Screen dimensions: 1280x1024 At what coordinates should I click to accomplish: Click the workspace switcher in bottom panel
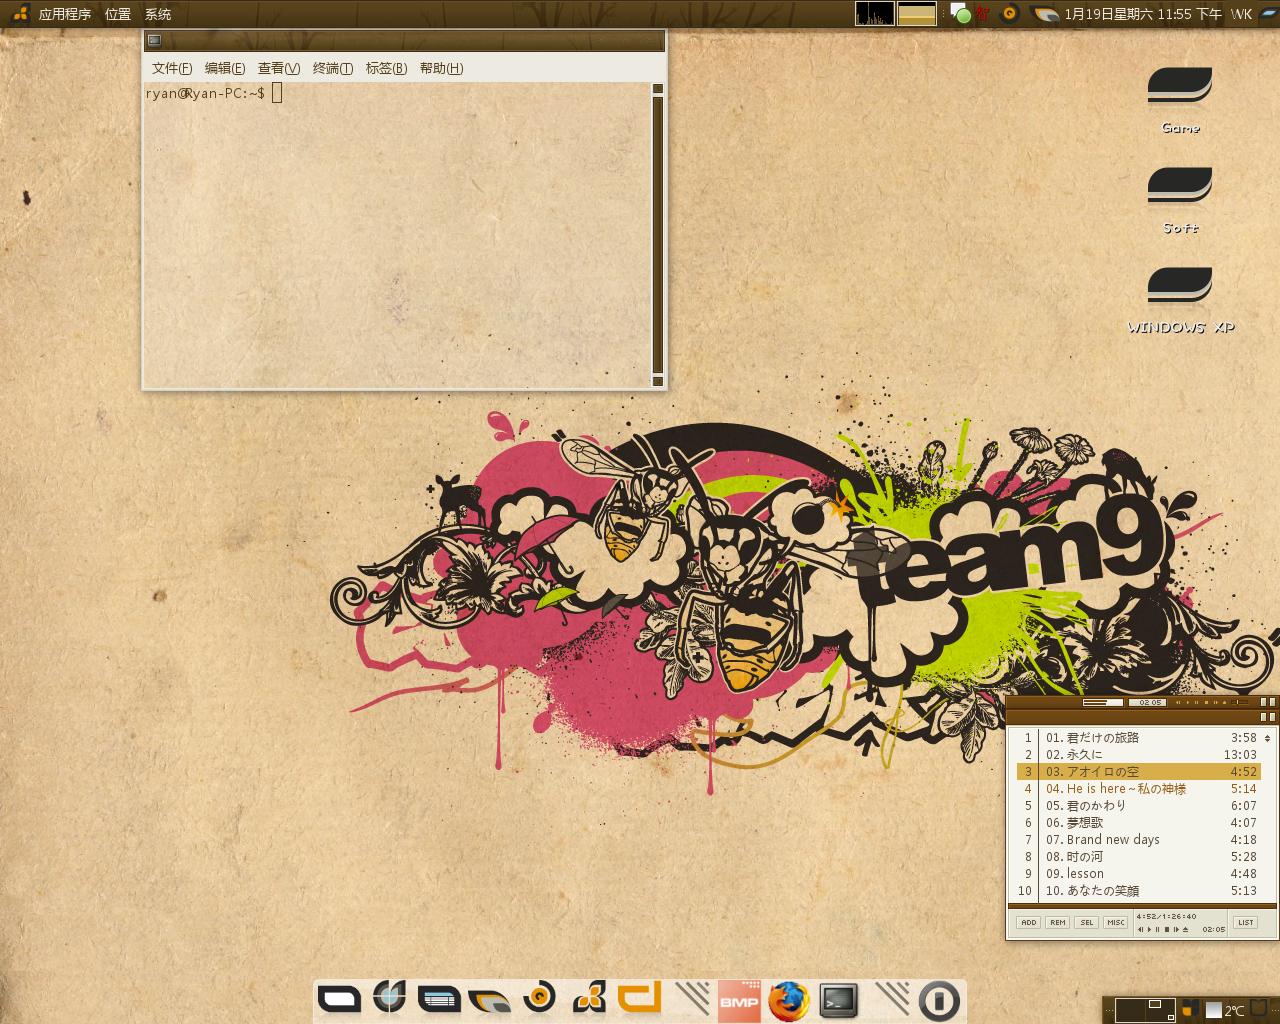tap(1145, 1010)
